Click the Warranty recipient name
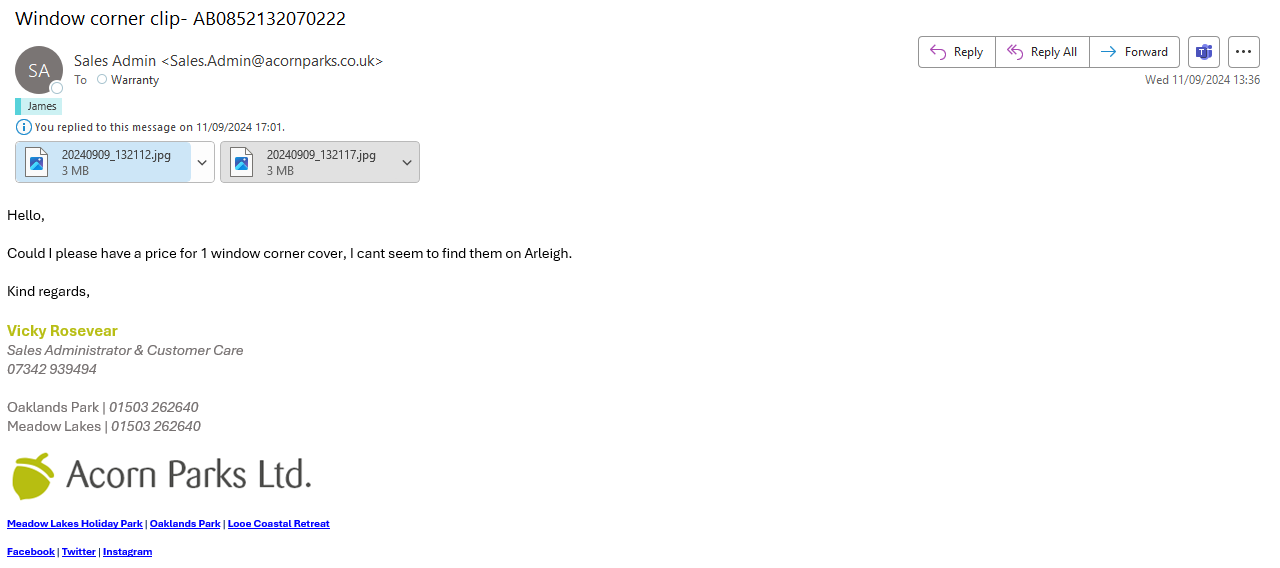The width and height of the screenshot is (1280, 568). click(134, 80)
